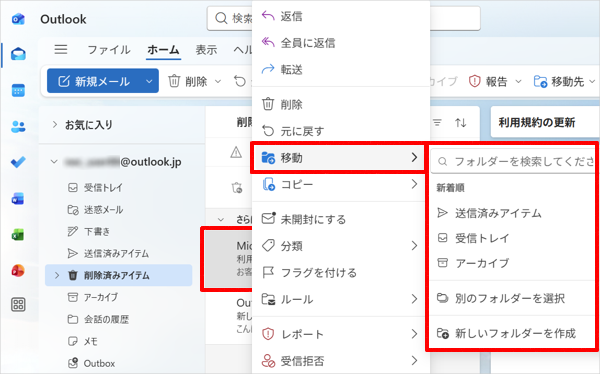Open the More apps grid icon
This screenshot has width=600, height=374.
[18, 305]
